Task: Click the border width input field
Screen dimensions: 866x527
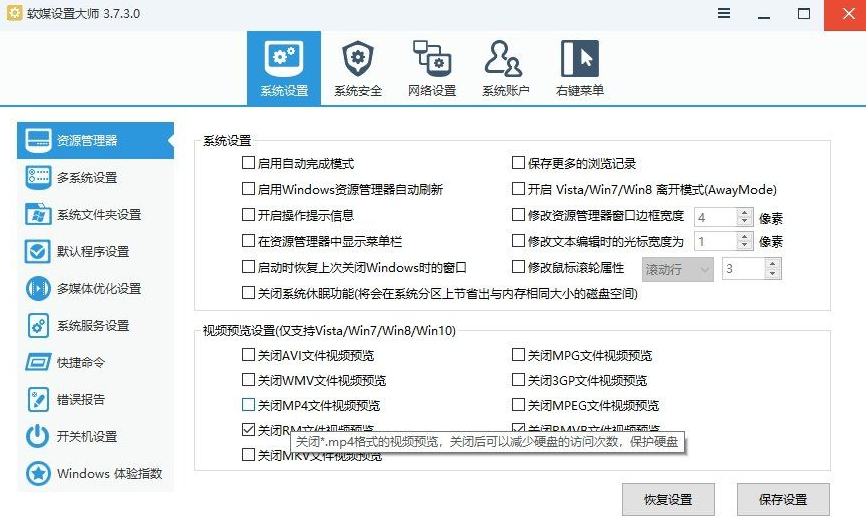Action: [x=716, y=217]
